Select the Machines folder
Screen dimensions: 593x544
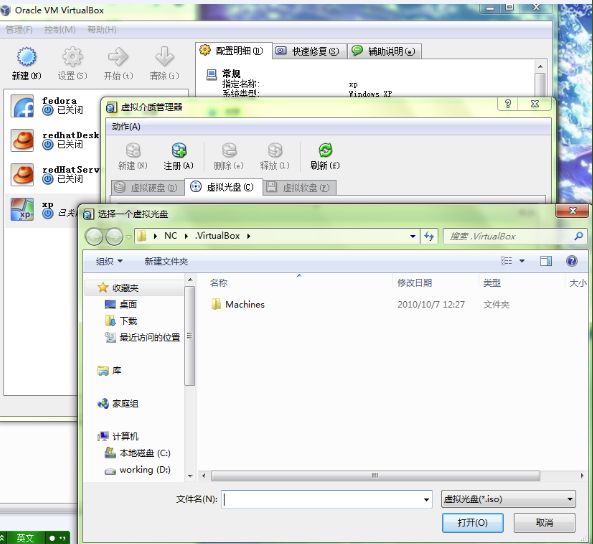click(x=238, y=305)
